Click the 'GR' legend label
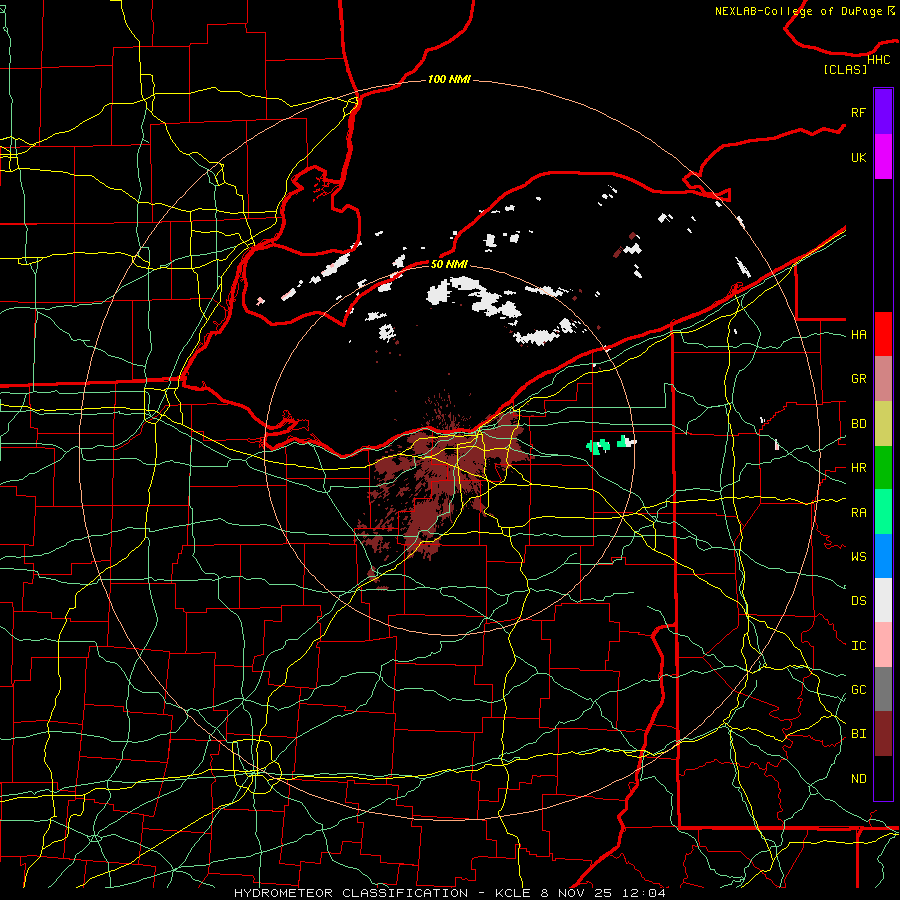900x900 pixels. coord(858,379)
